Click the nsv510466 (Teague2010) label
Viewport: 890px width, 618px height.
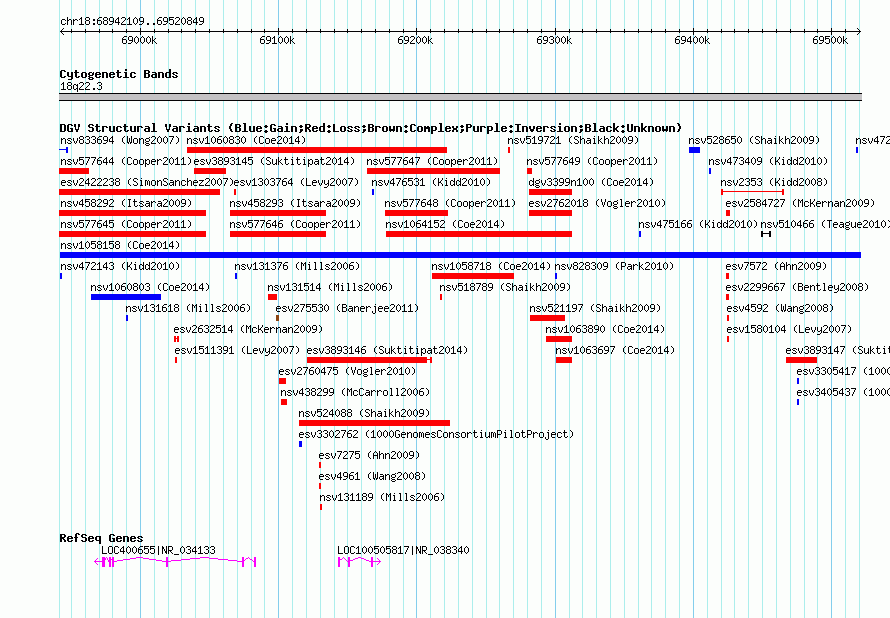coord(825,224)
